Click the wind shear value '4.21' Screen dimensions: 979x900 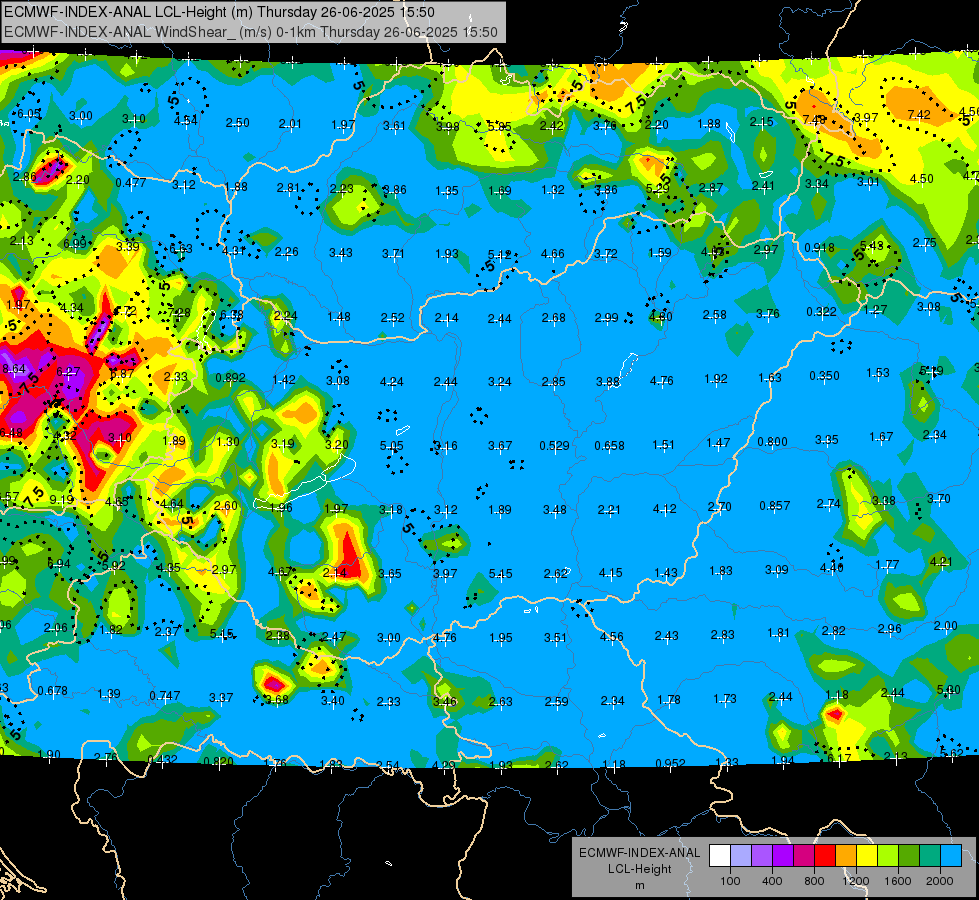(x=941, y=561)
